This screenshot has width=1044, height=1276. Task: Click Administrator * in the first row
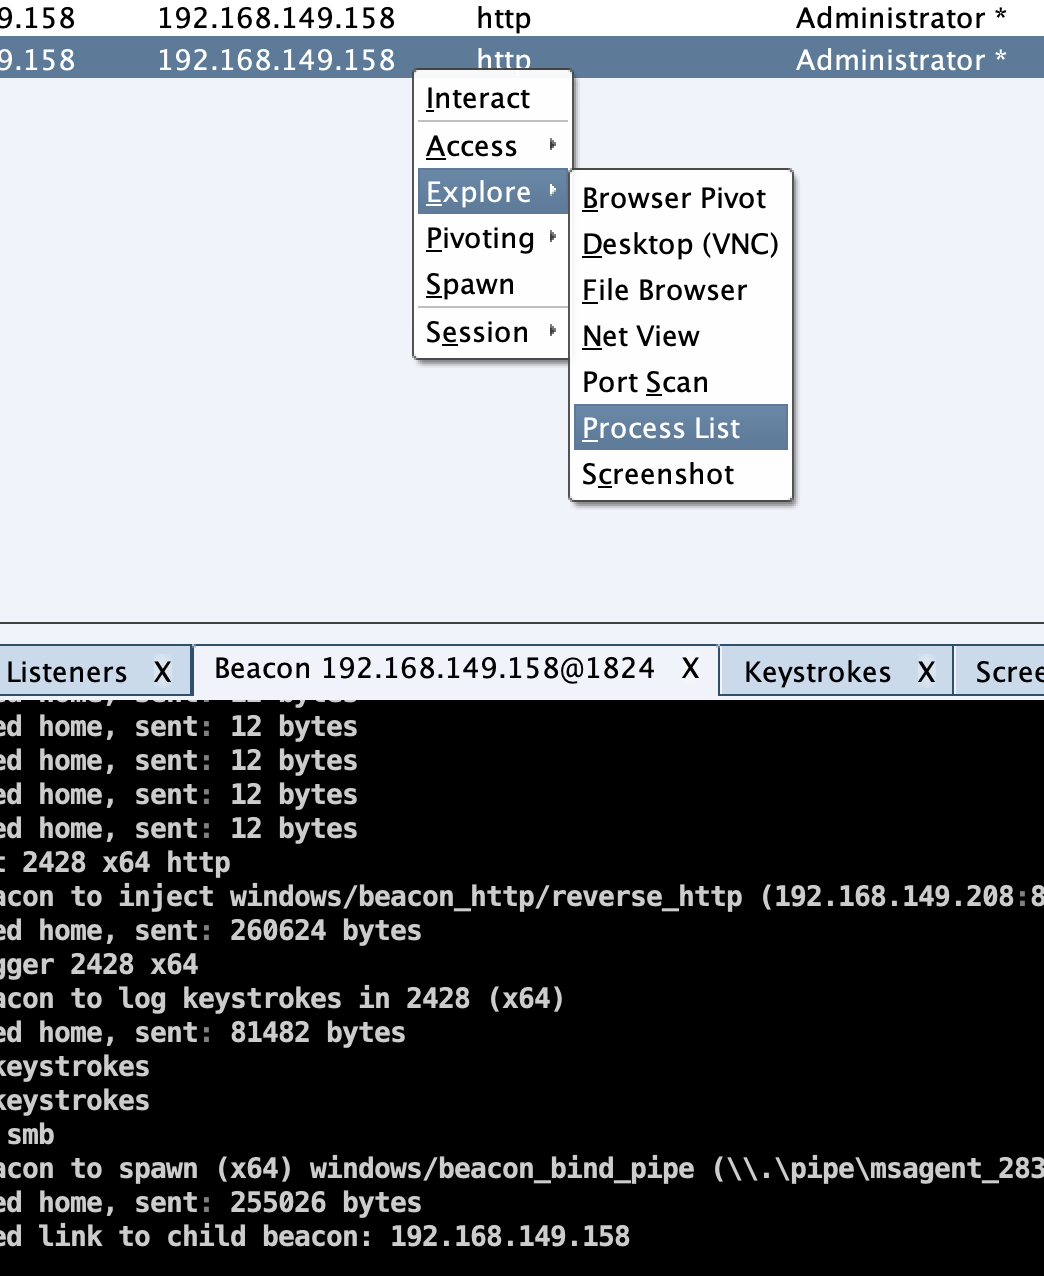901,18
